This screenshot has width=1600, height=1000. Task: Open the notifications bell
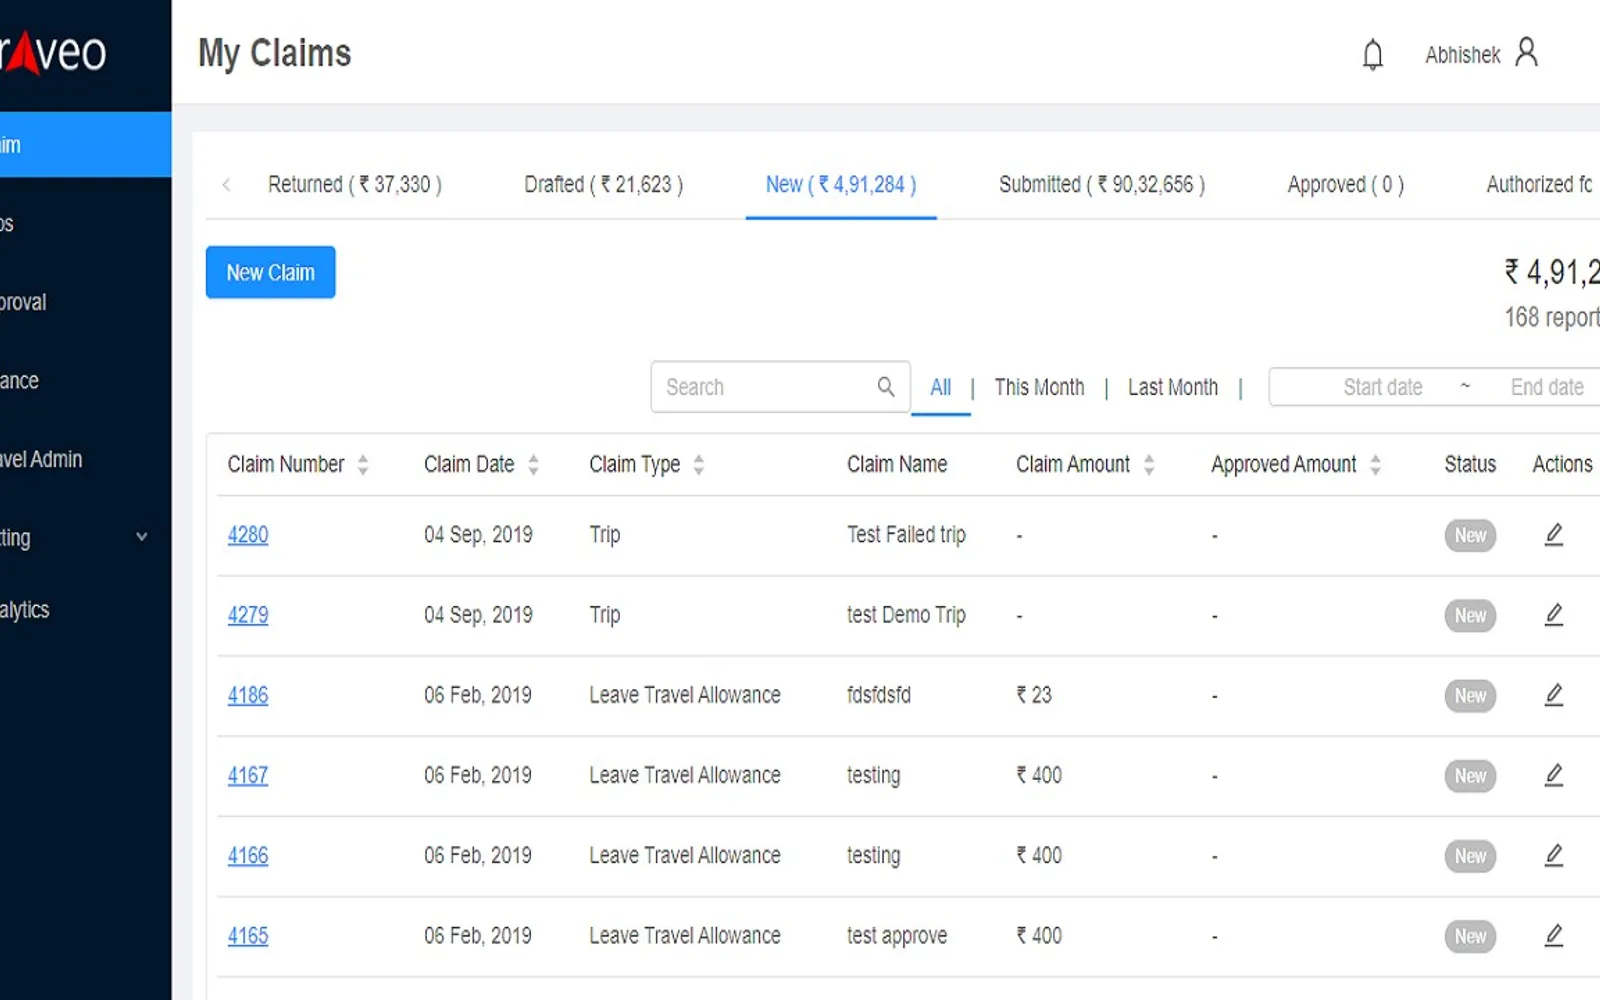pyautogui.click(x=1373, y=54)
